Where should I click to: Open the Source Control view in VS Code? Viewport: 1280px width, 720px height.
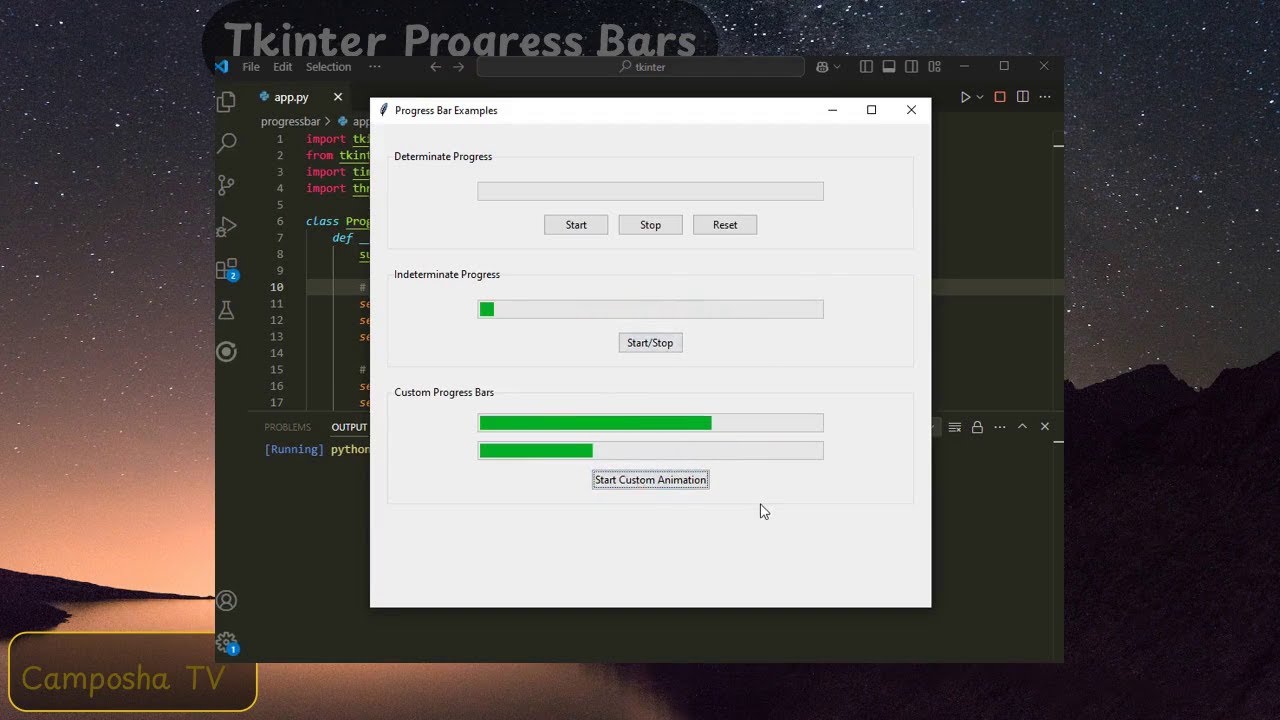227,185
